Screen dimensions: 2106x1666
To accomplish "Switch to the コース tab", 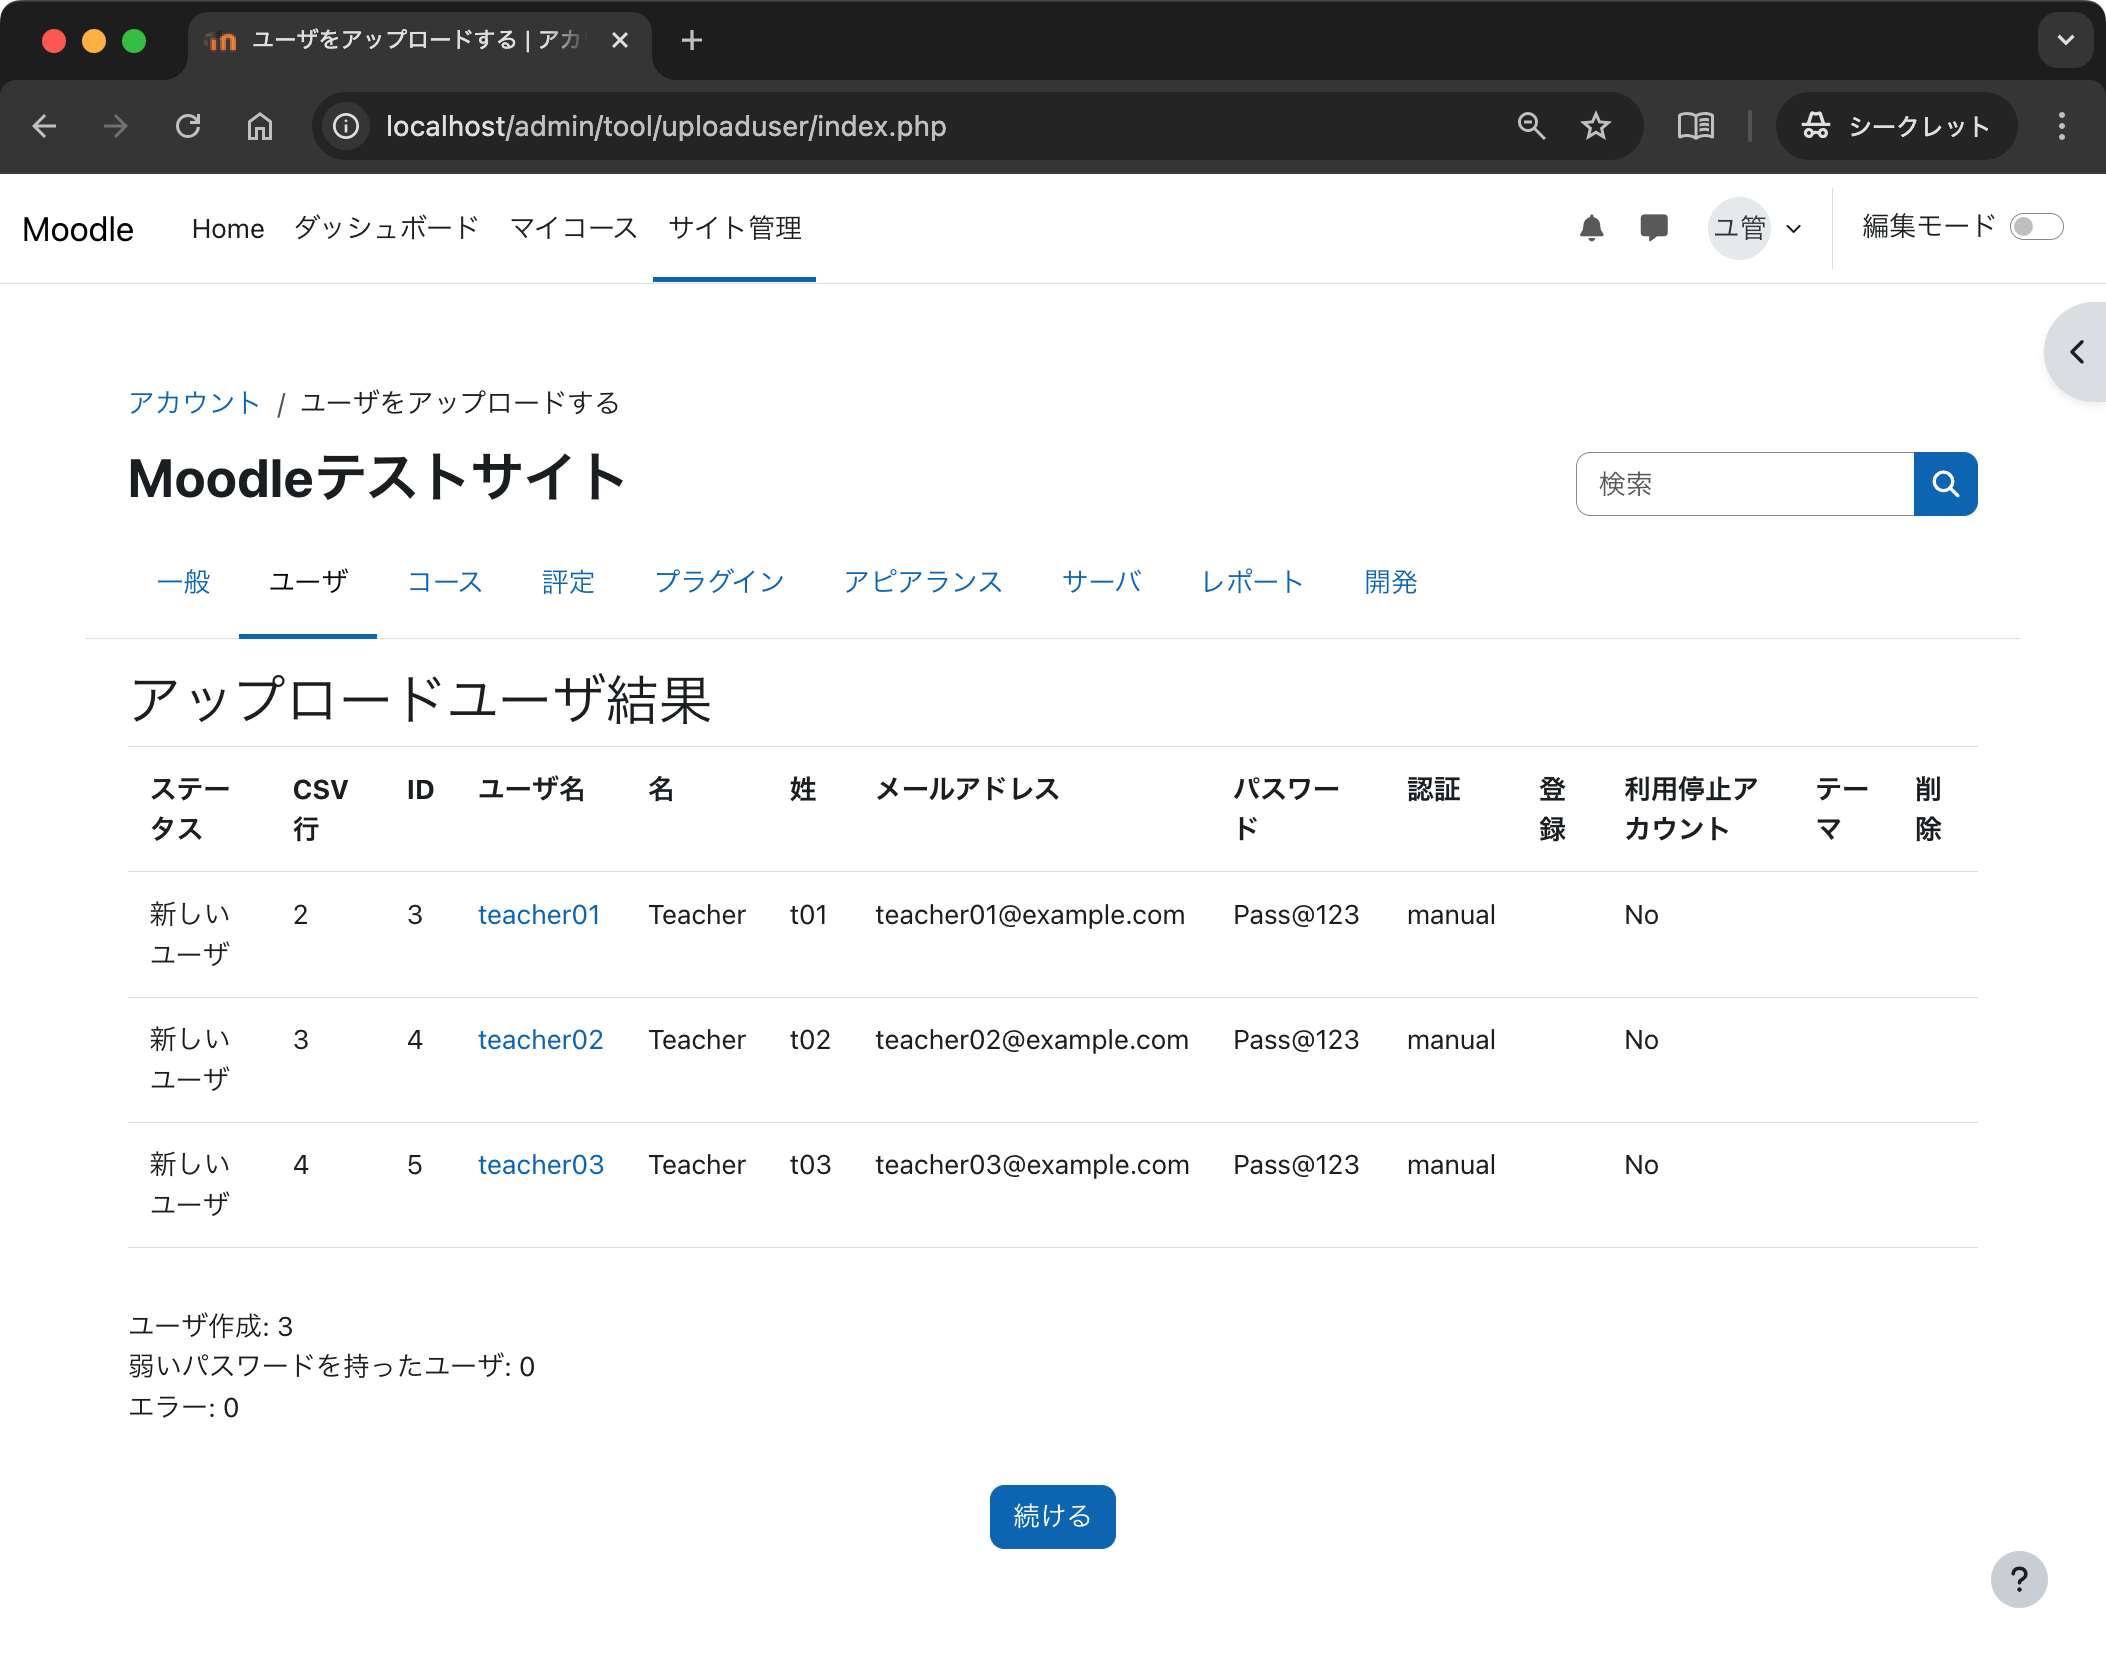I will pos(445,581).
